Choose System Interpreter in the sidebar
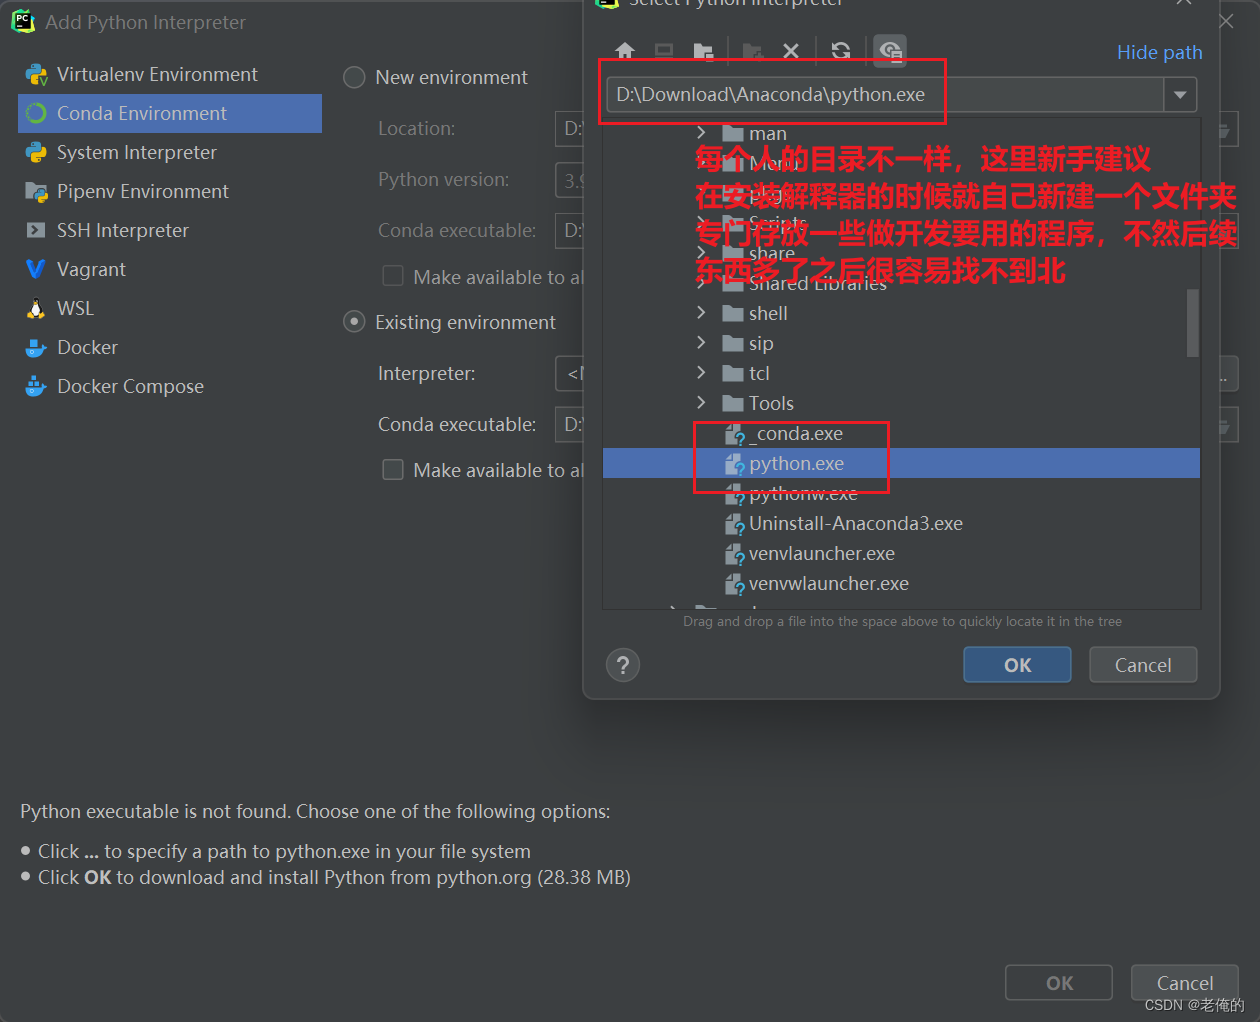Screen dimensions: 1260x1022 pyautogui.click(x=170, y=153)
